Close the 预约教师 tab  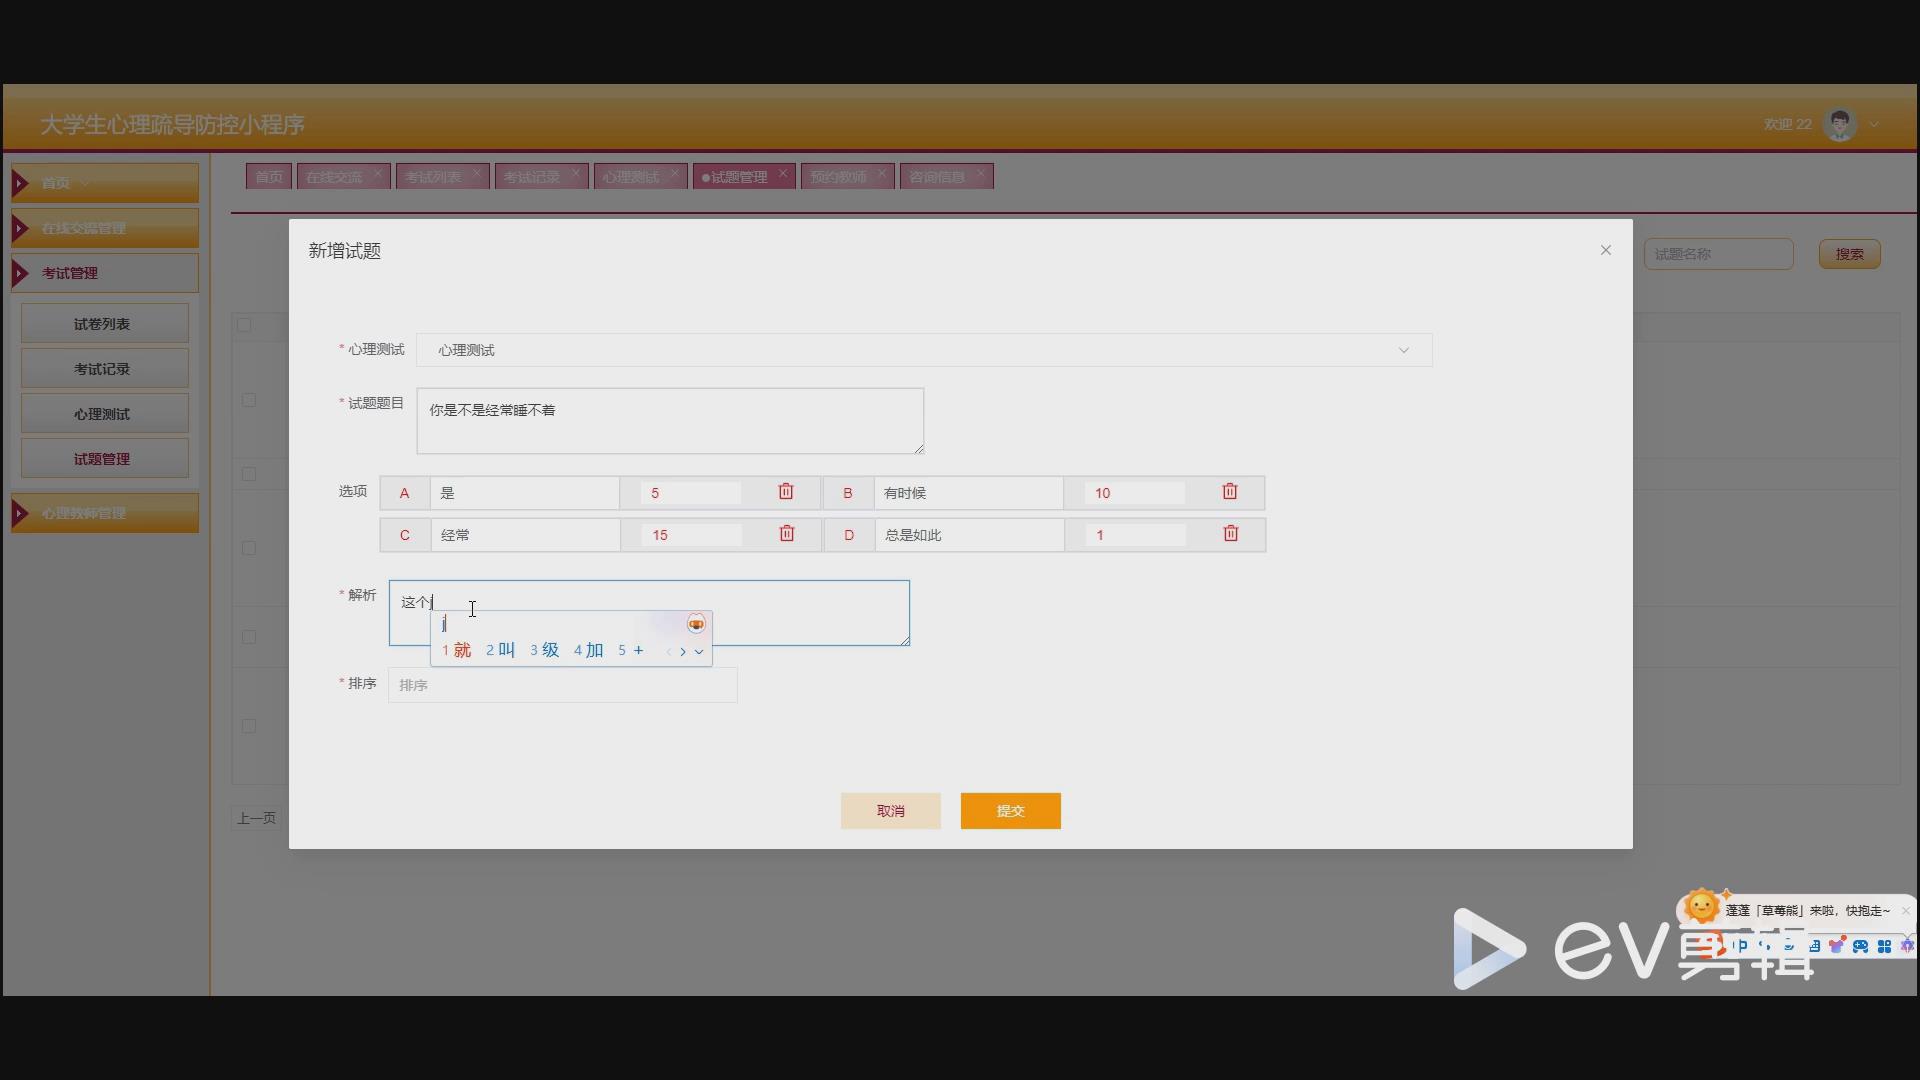[x=882, y=174]
